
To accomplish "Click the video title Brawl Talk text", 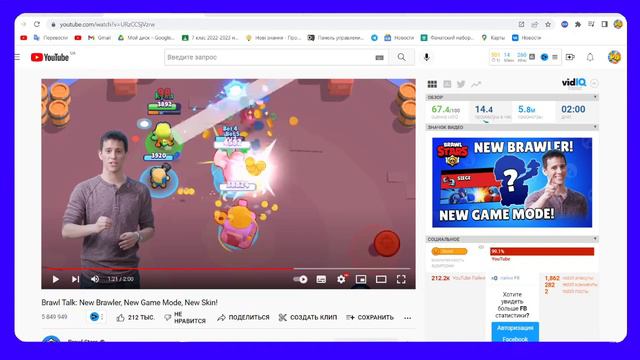I will pyautogui.click(x=129, y=302).
